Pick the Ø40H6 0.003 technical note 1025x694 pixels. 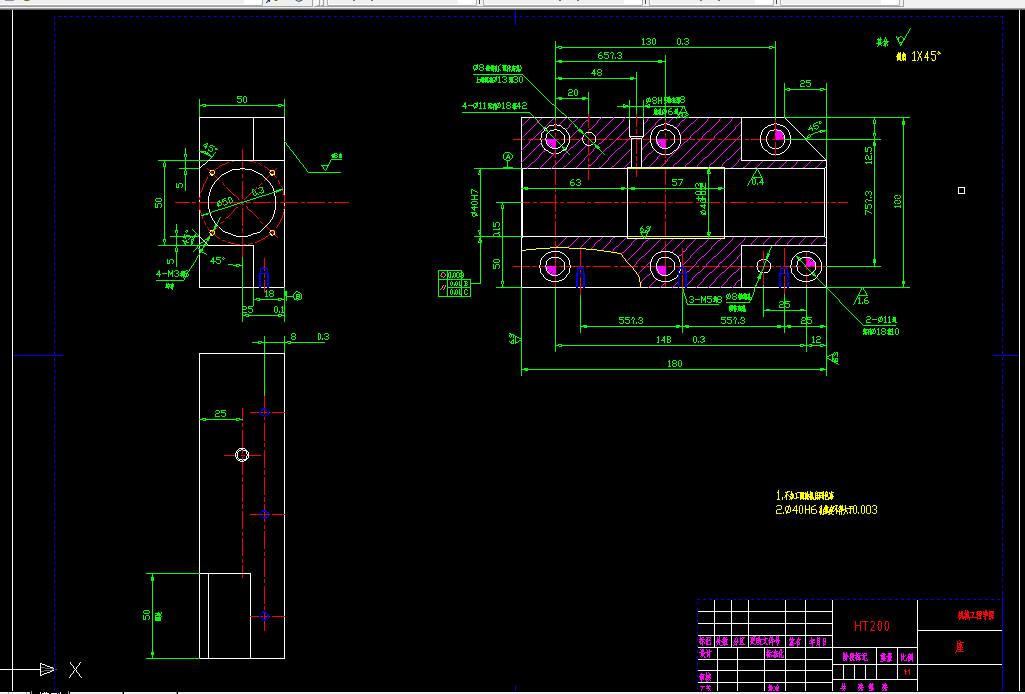826,510
